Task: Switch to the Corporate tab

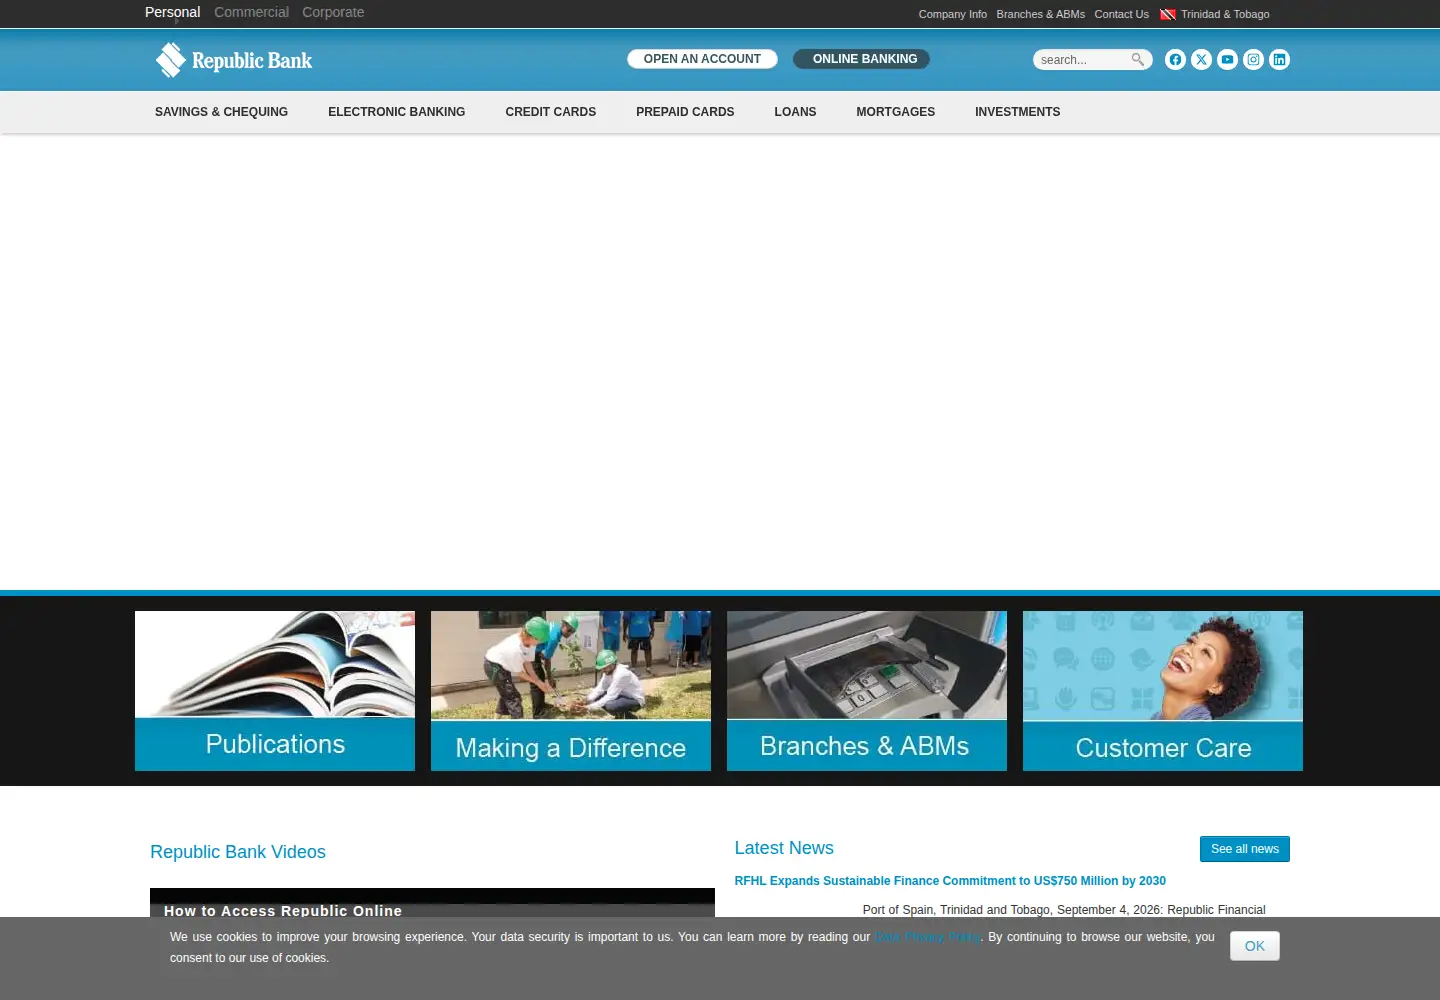Action: (333, 12)
